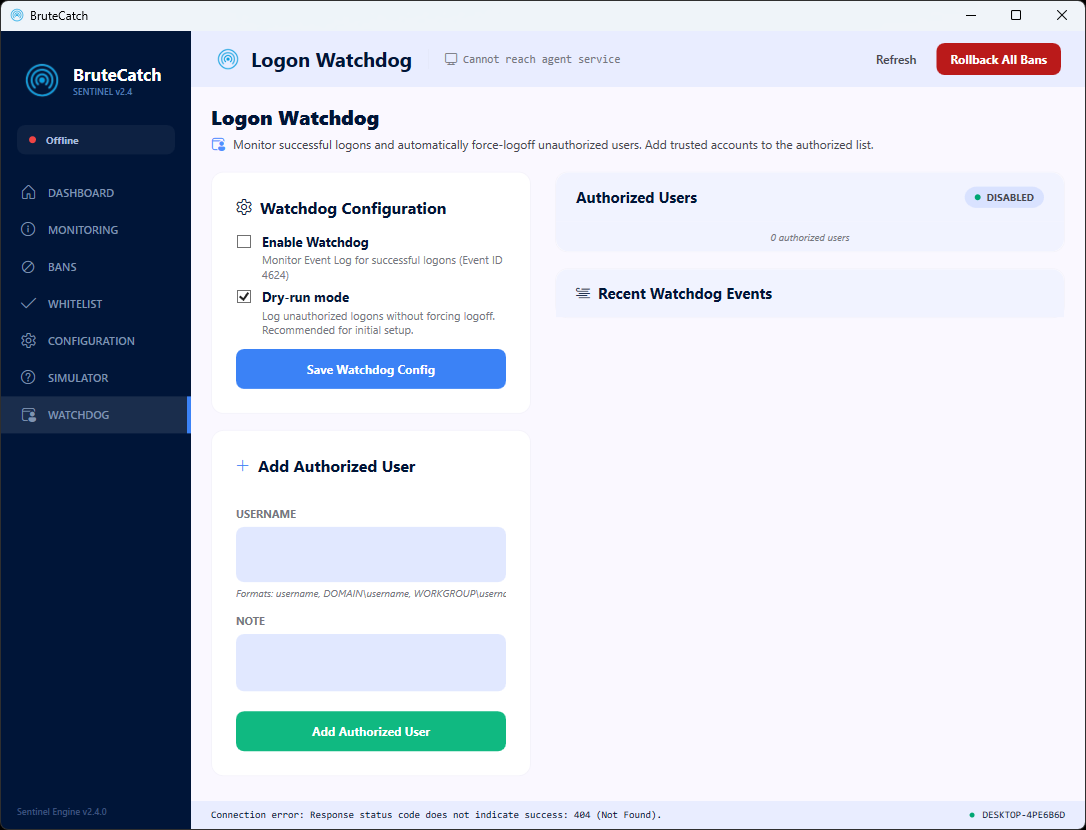Click the Bans prohibited circle icon
The width and height of the screenshot is (1086, 830).
(29, 267)
